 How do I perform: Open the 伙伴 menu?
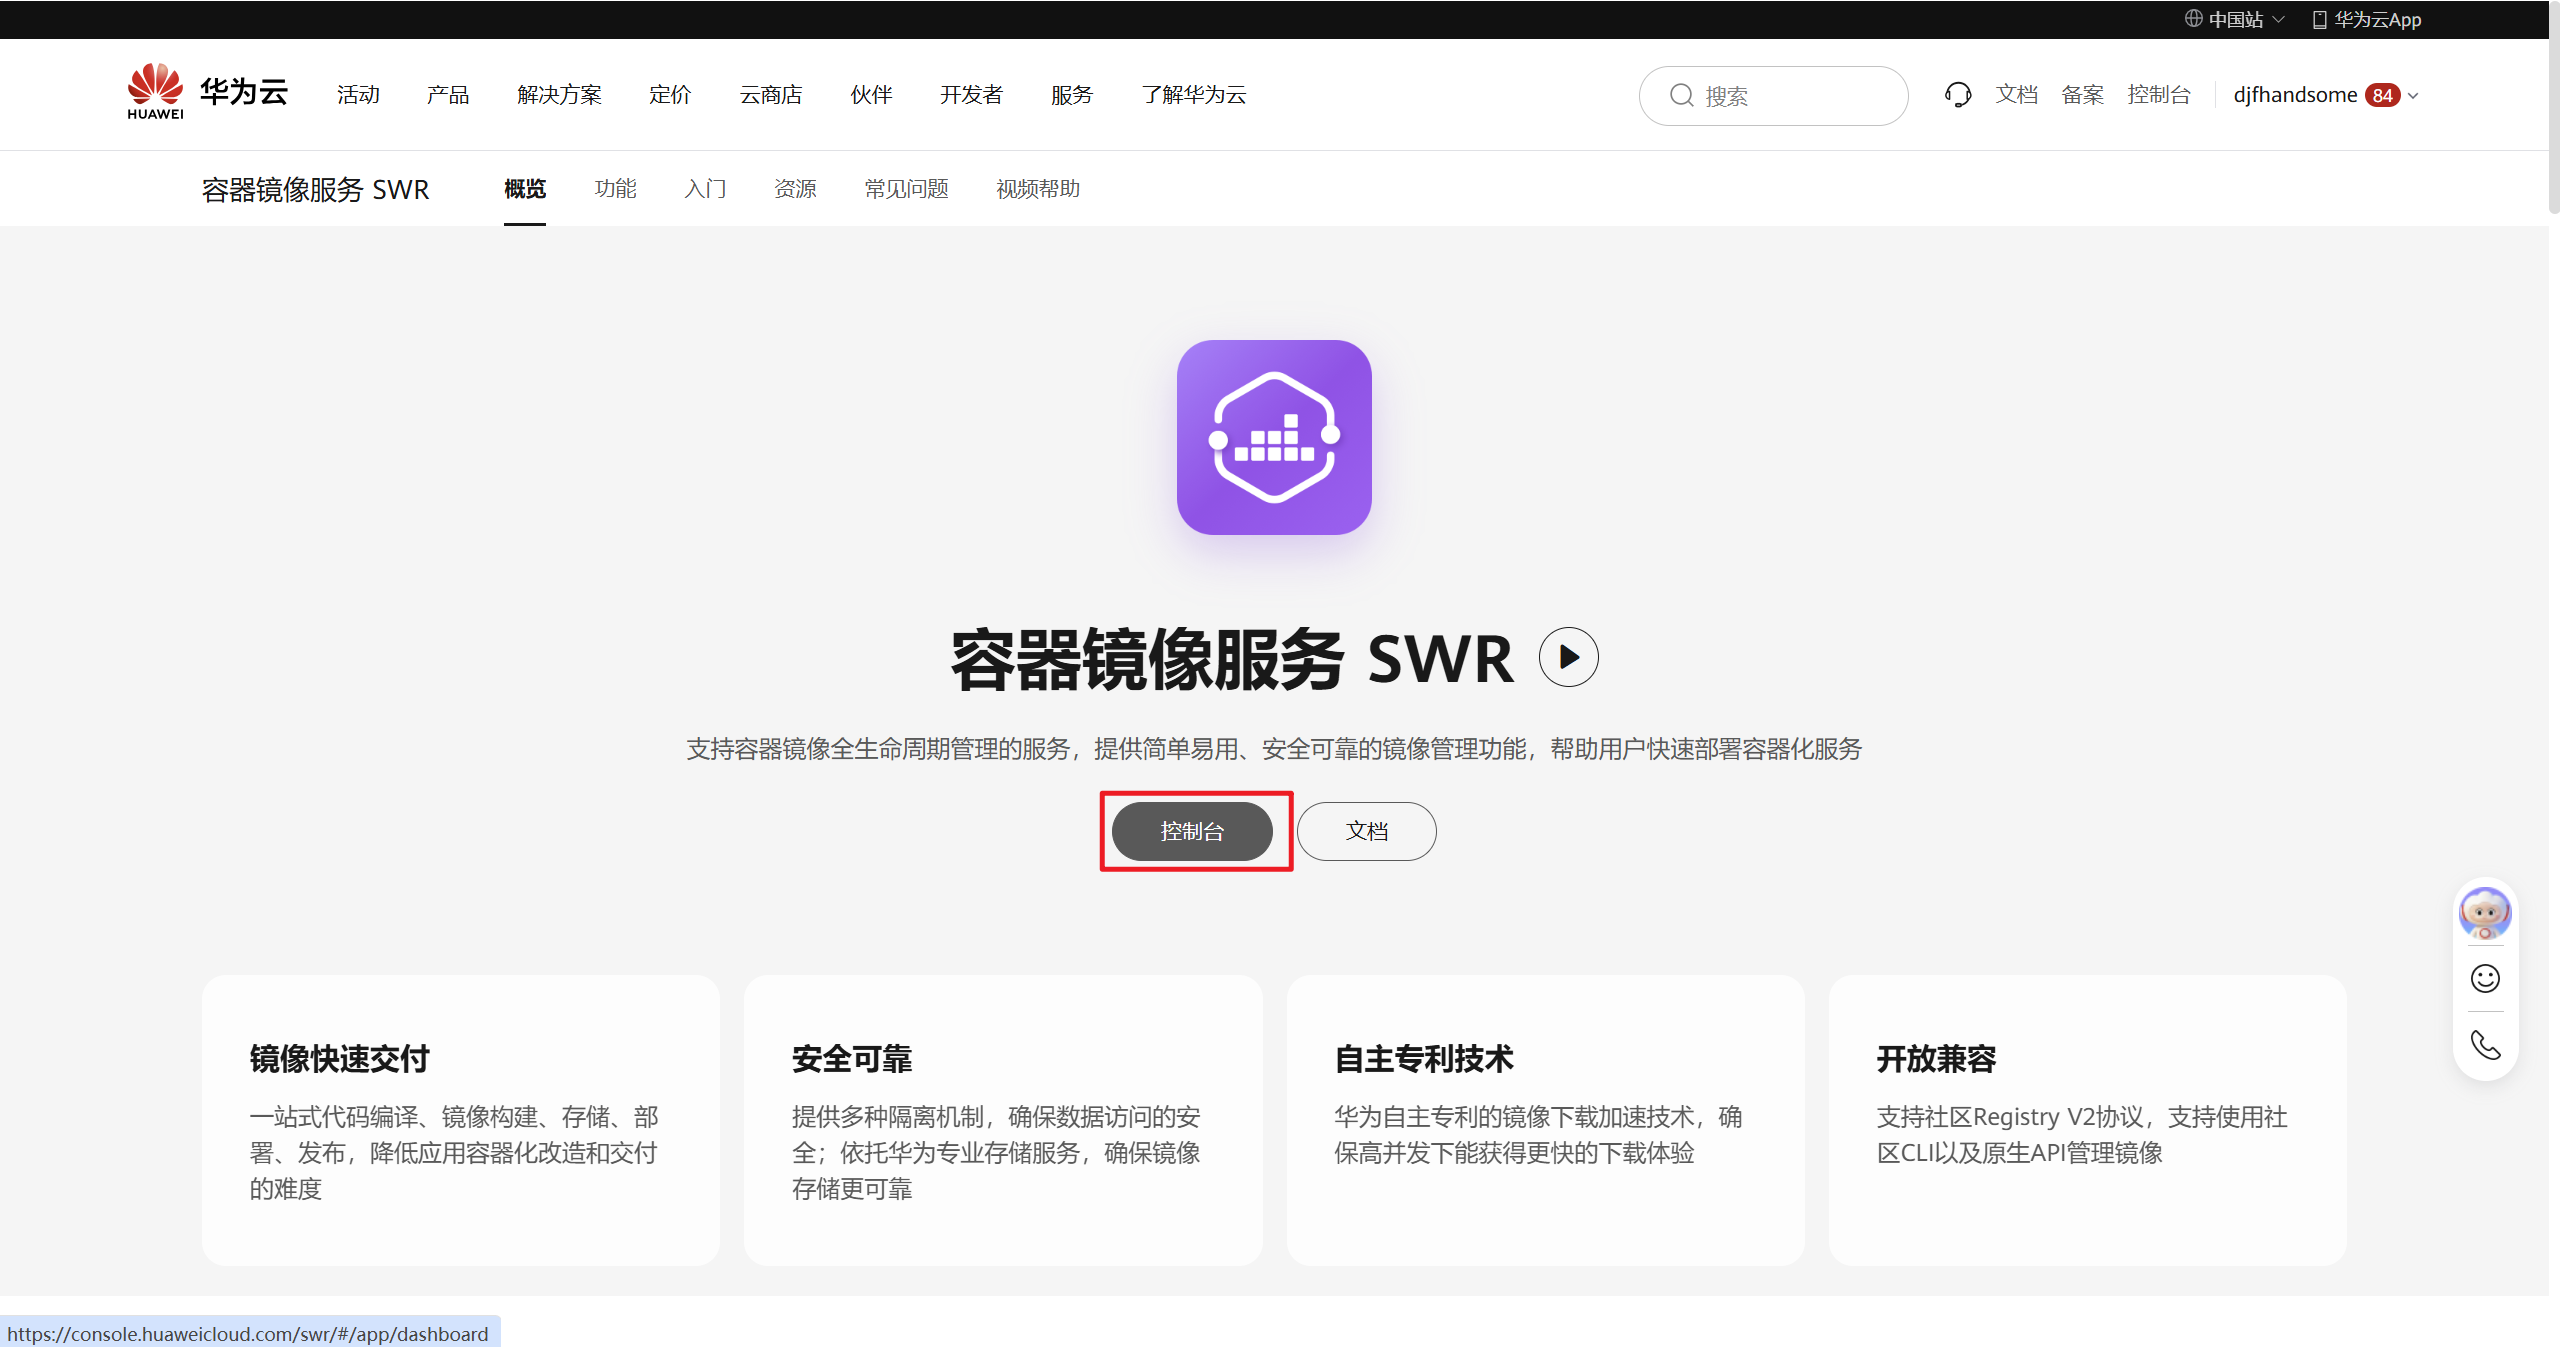pyautogui.click(x=871, y=95)
